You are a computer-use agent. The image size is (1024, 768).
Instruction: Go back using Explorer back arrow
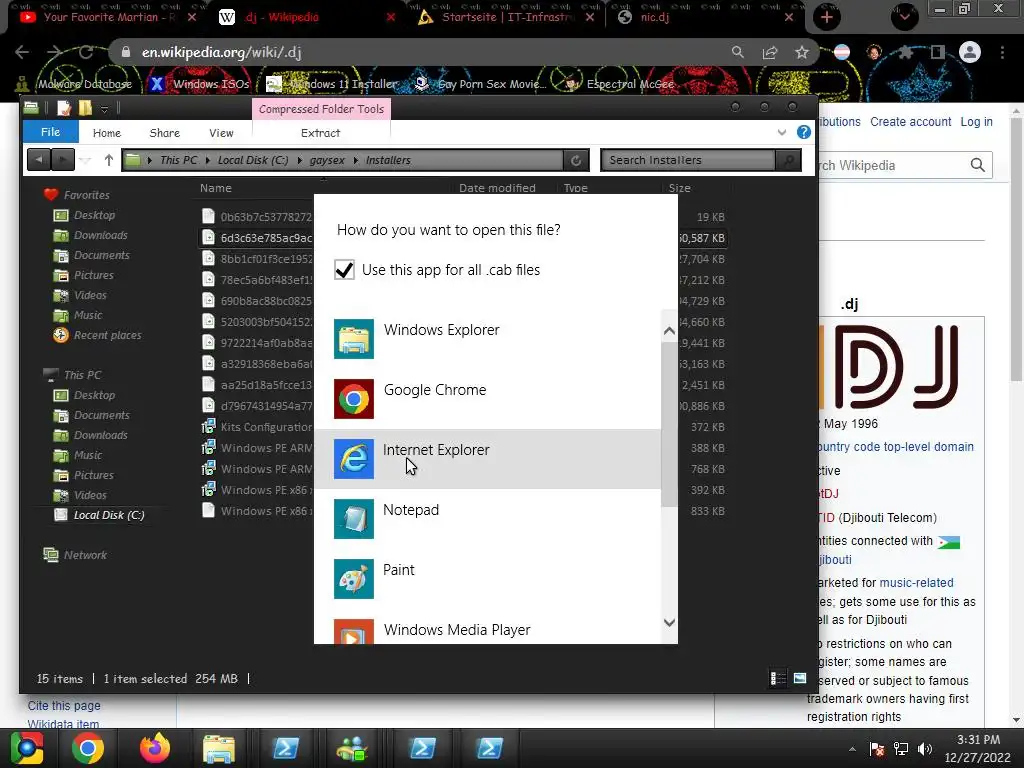pyautogui.click(x=39, y=159)
